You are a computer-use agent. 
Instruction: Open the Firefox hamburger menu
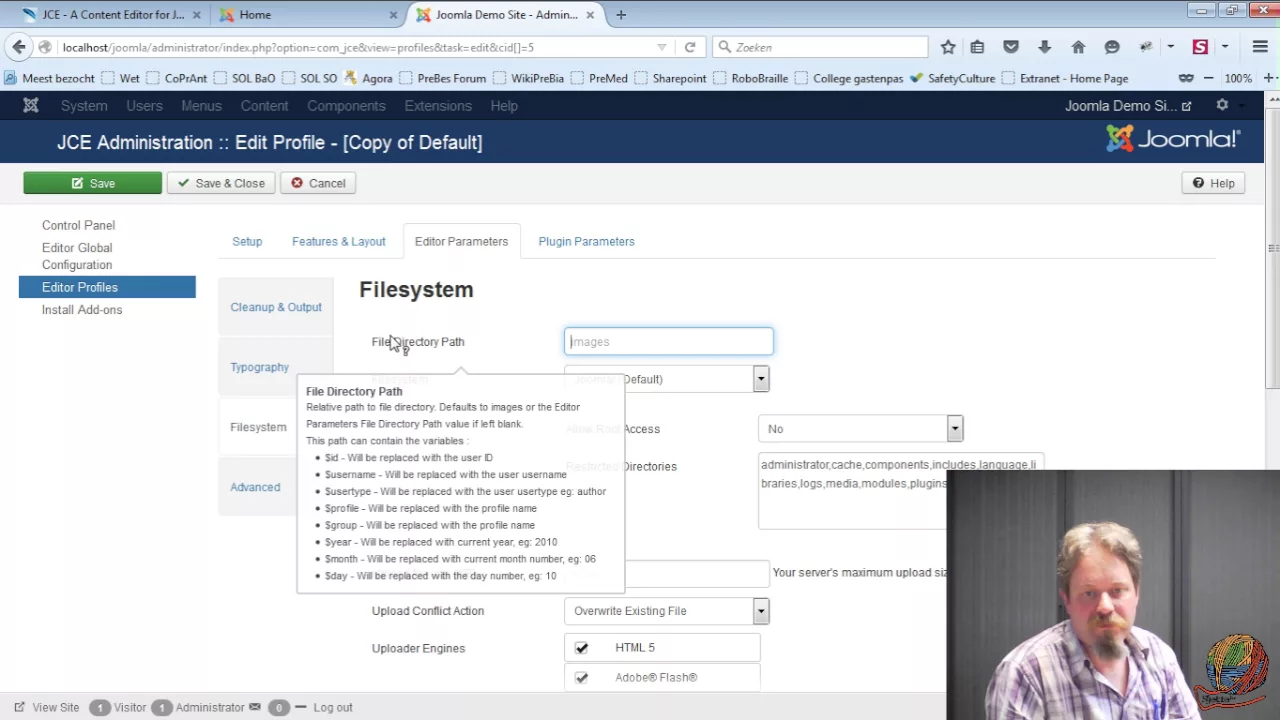(x=1260, y=47)
